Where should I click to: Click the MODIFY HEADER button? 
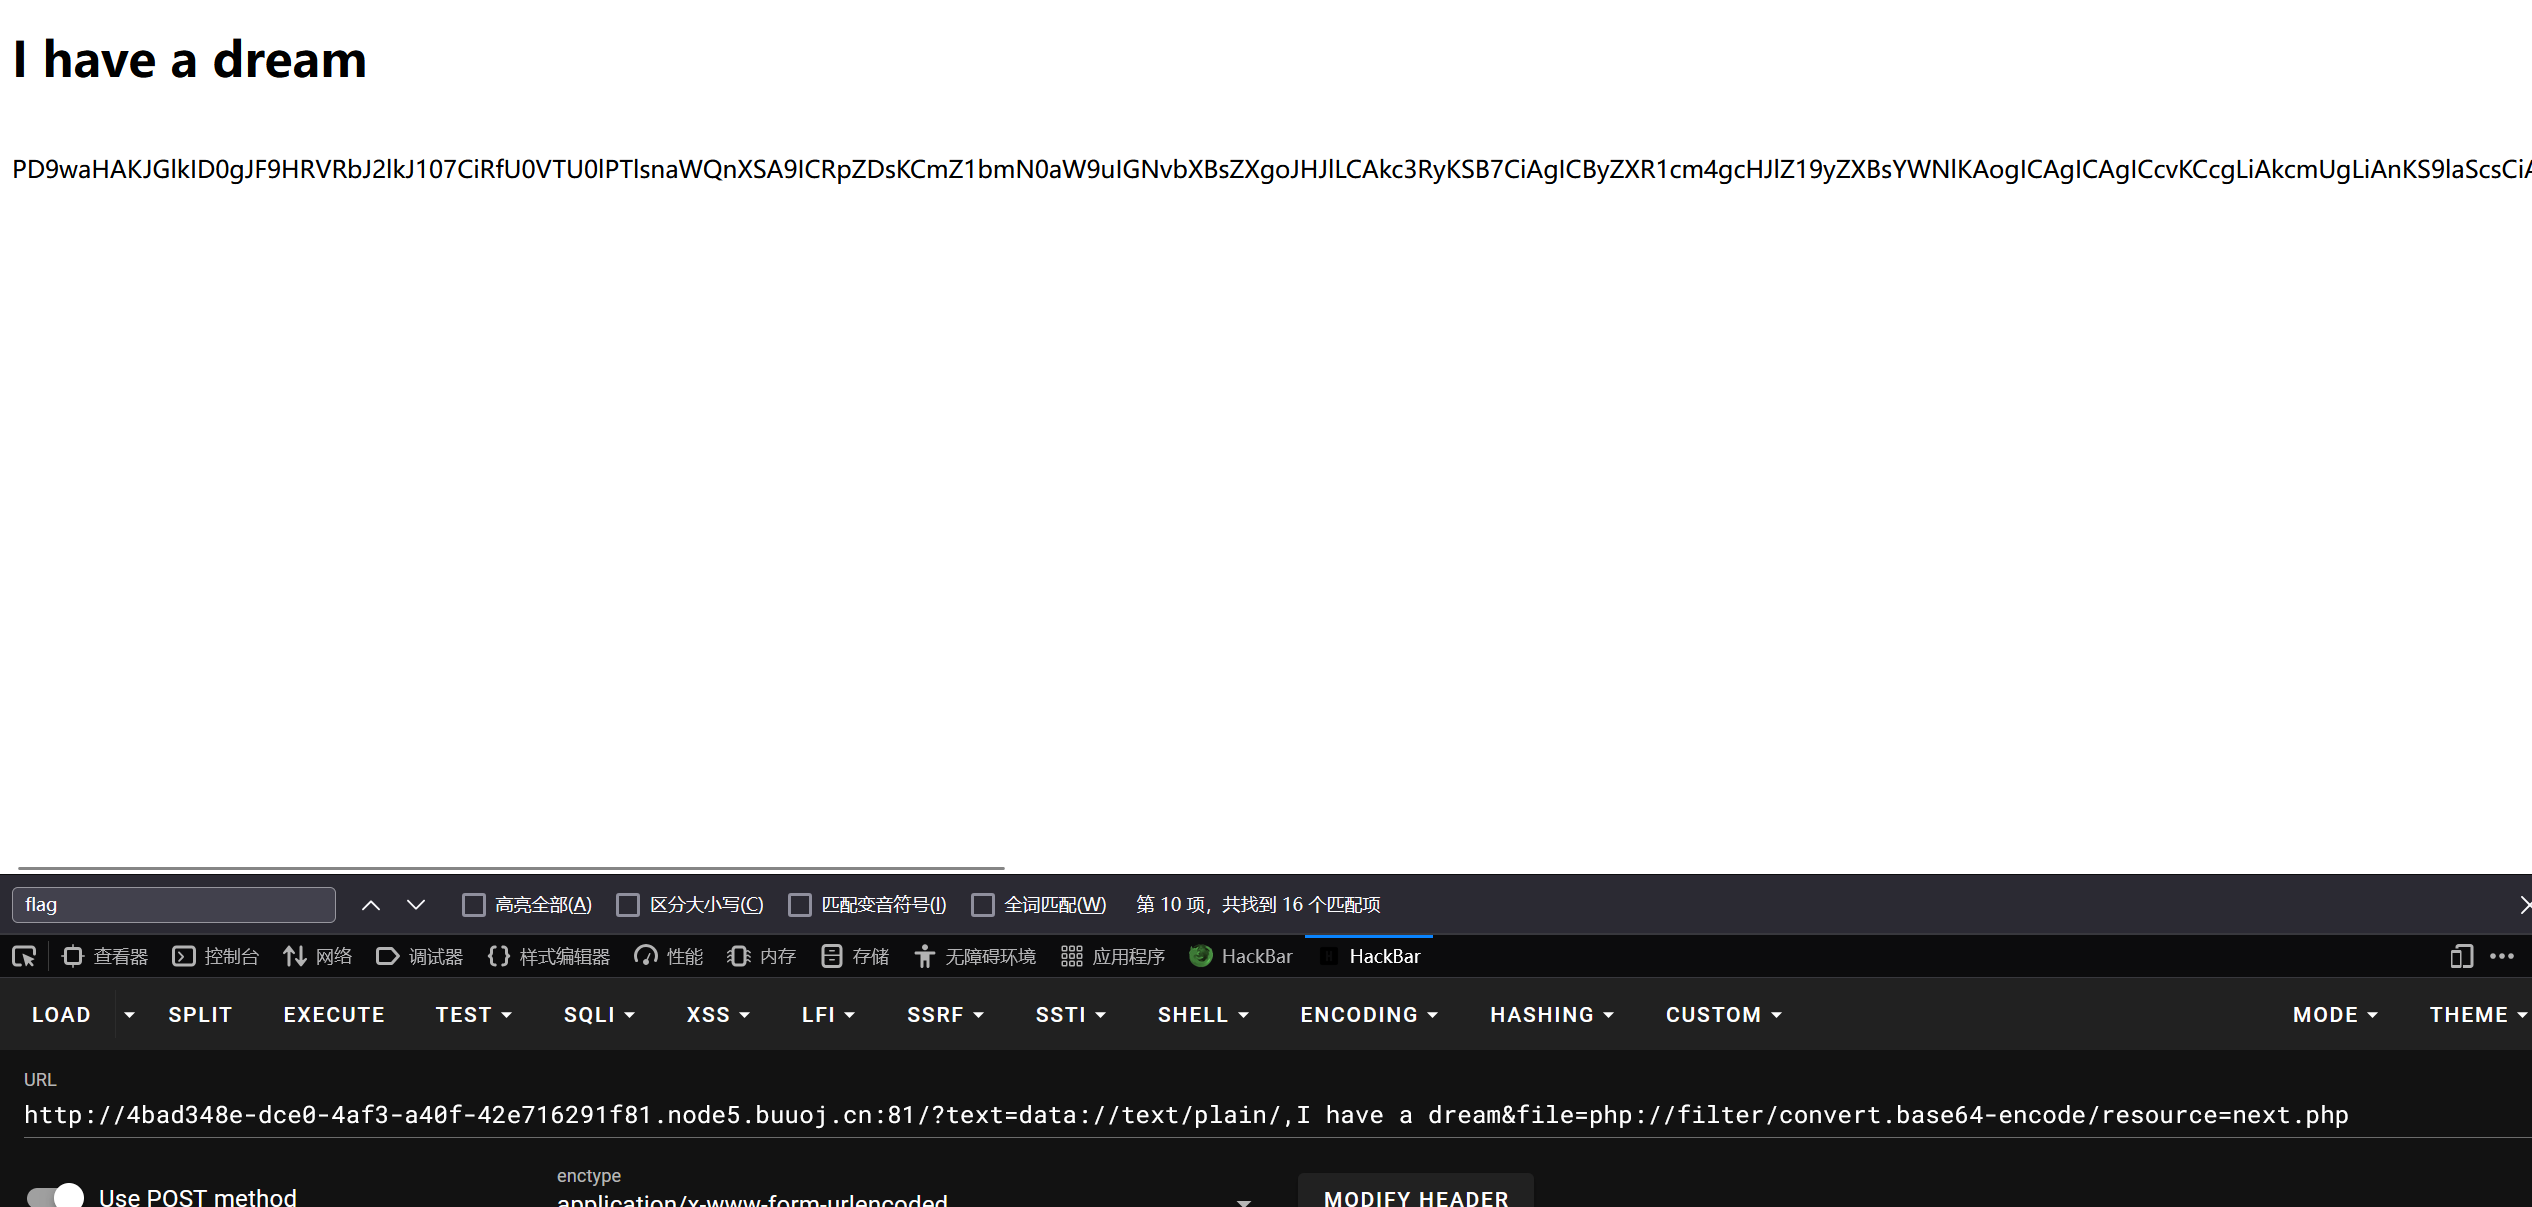(1415, 1196)
